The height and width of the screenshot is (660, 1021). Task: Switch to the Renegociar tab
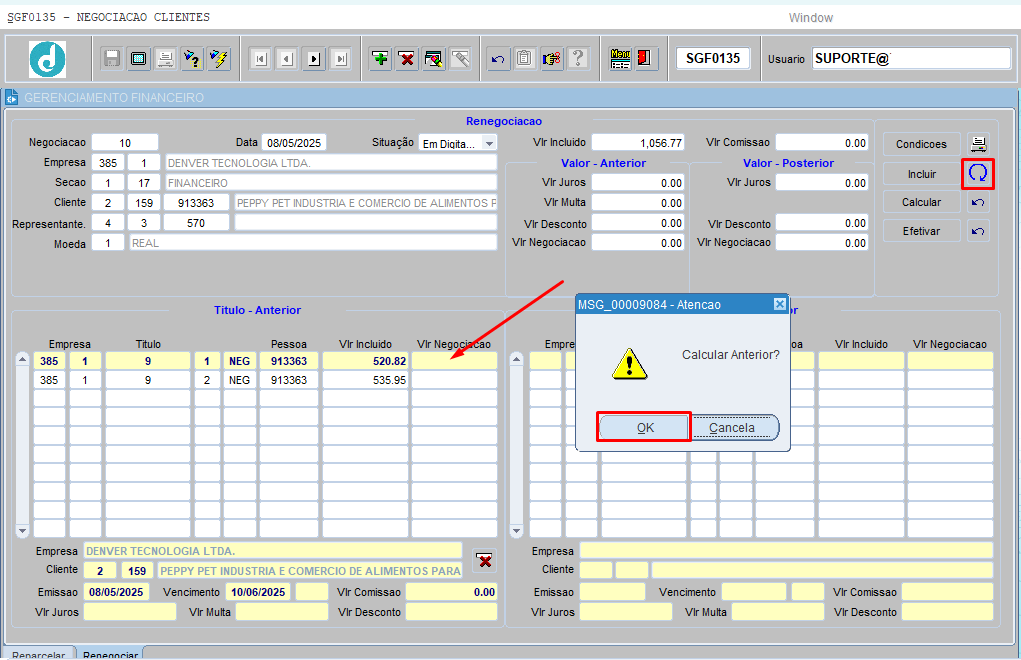(x=110, y=654)
